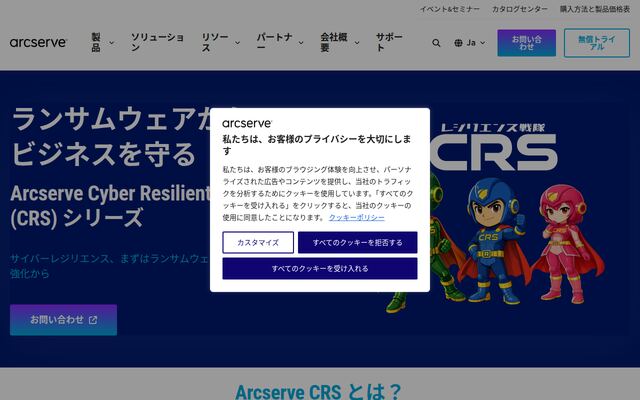This screenshot has width=640, height=400.
Task: Expand the 製品 menu chevron
Action: [111, 43]
